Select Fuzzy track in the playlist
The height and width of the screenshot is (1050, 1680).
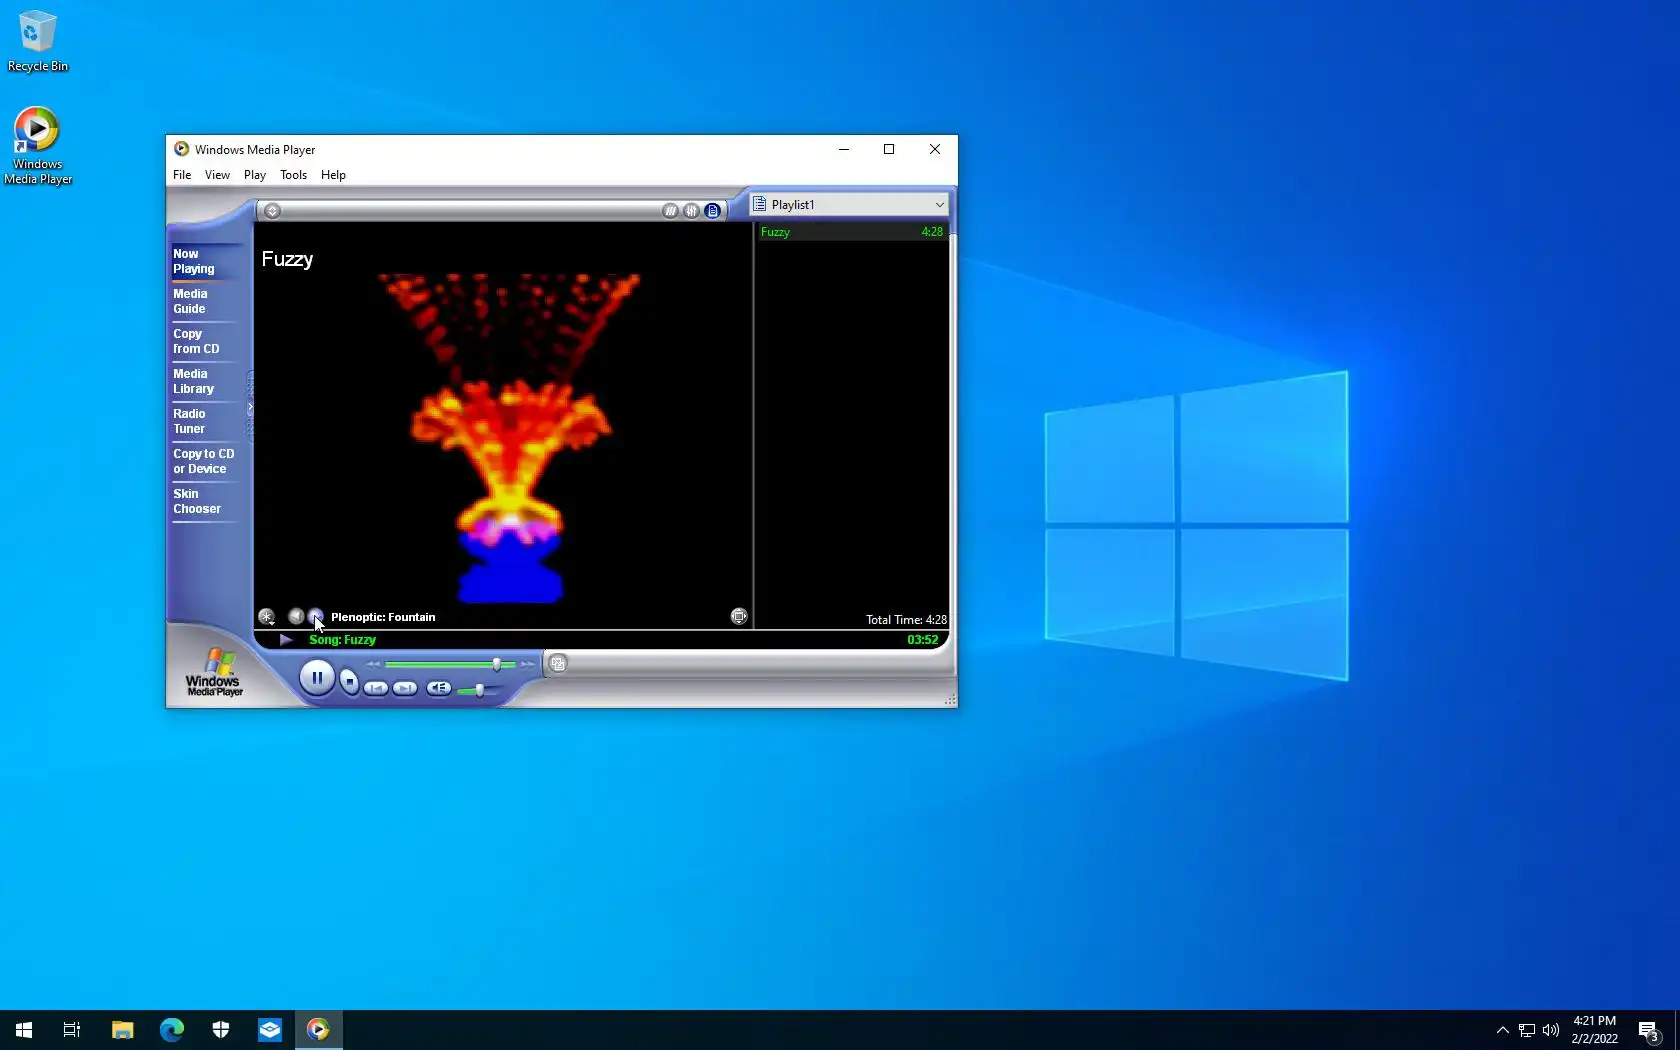[851, 232]
